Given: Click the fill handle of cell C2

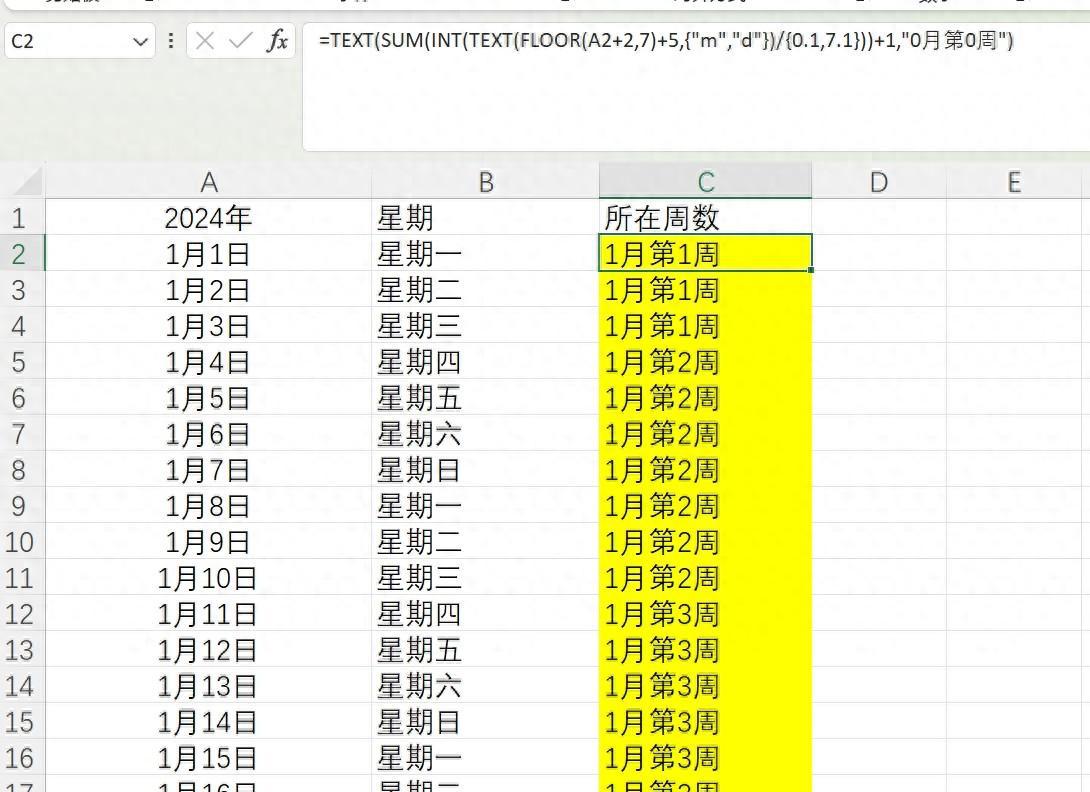Looking at the screenshot, I should 811,270.
